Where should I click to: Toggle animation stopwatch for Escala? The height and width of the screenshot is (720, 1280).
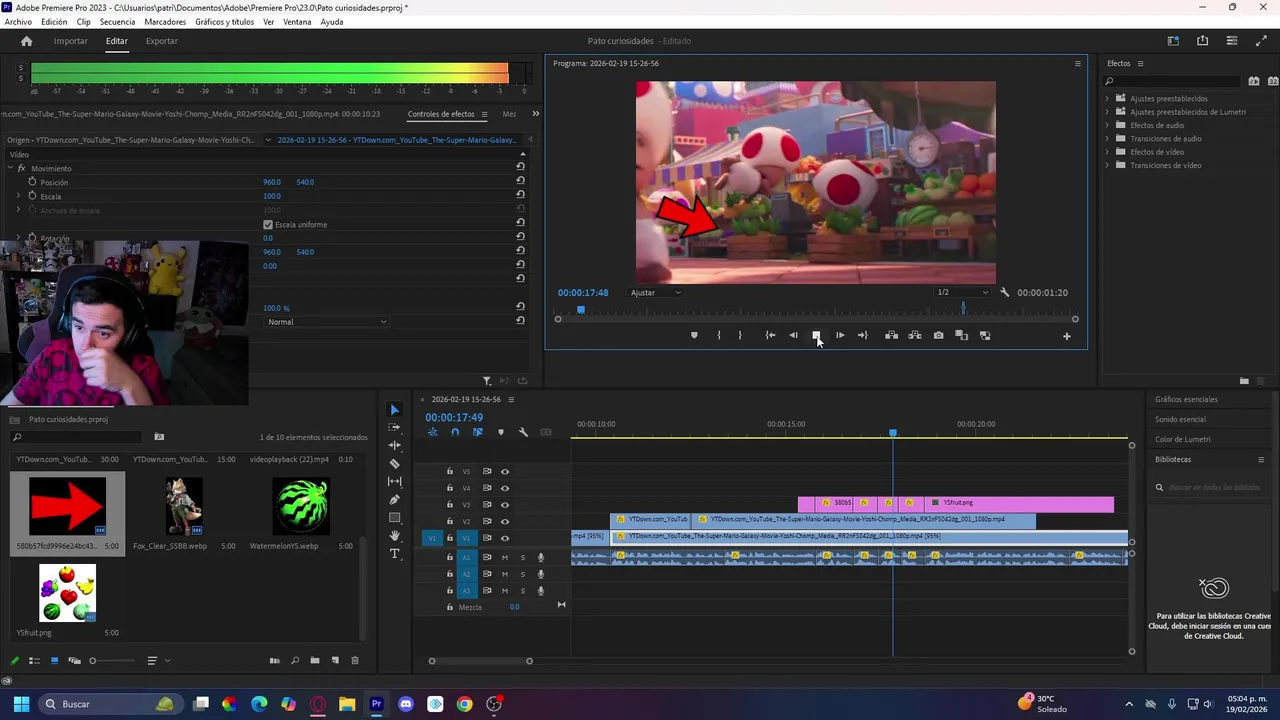pyautogui.click(x=32, y=196)
